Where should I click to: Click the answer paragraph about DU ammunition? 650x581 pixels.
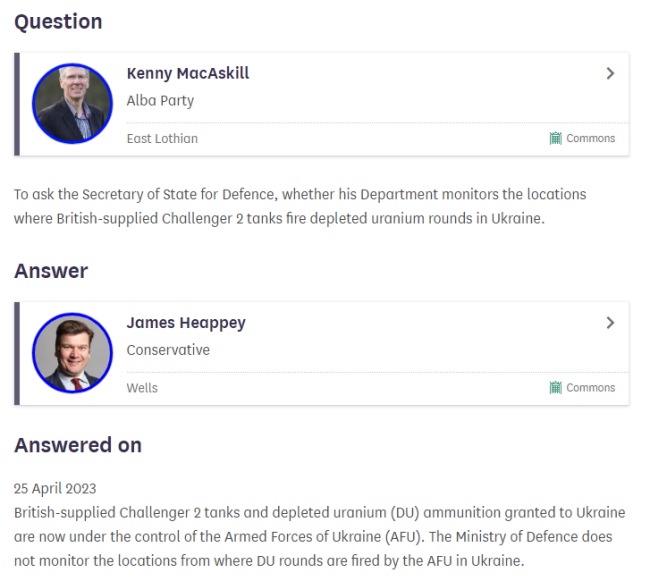click(320, 536)
